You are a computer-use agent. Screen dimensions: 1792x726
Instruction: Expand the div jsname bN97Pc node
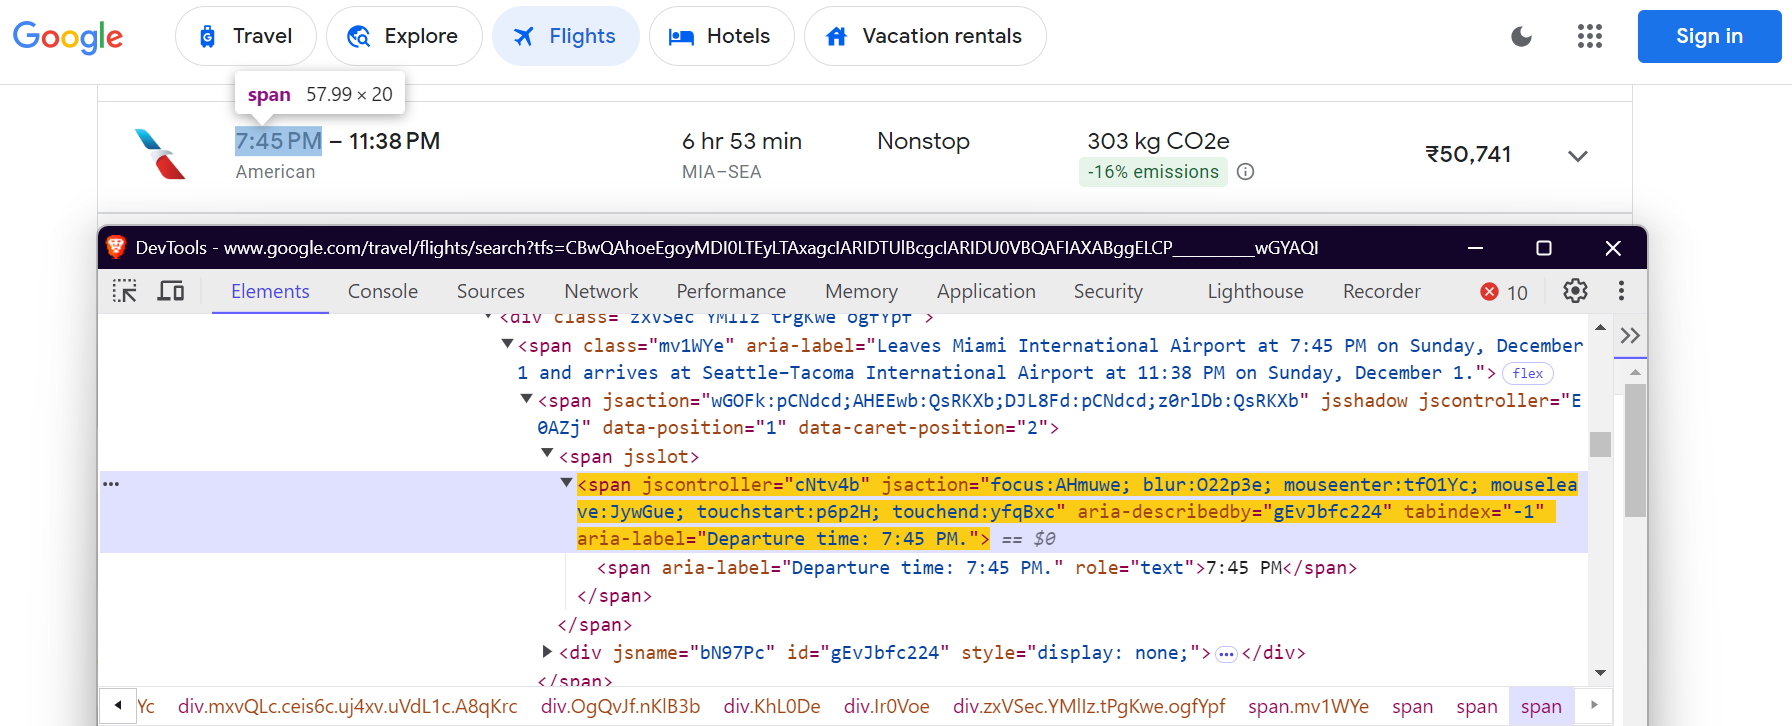point(547,652)
